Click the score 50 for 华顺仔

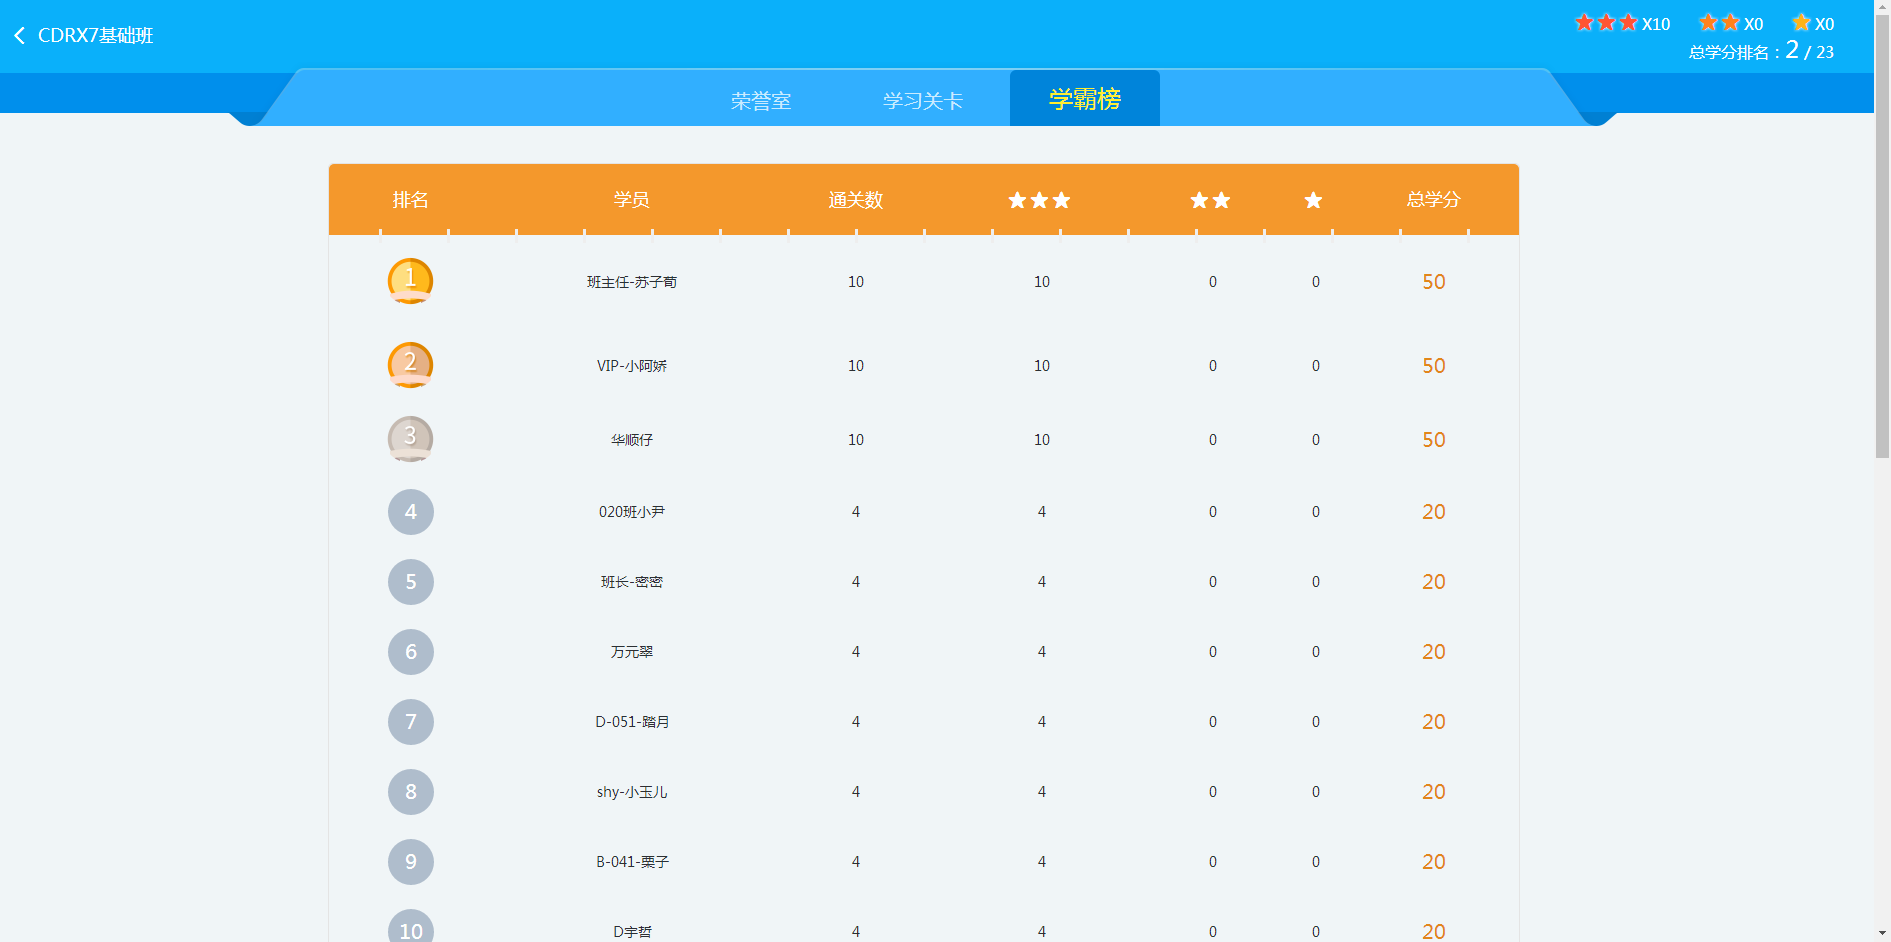click(x=1433, y=440)
